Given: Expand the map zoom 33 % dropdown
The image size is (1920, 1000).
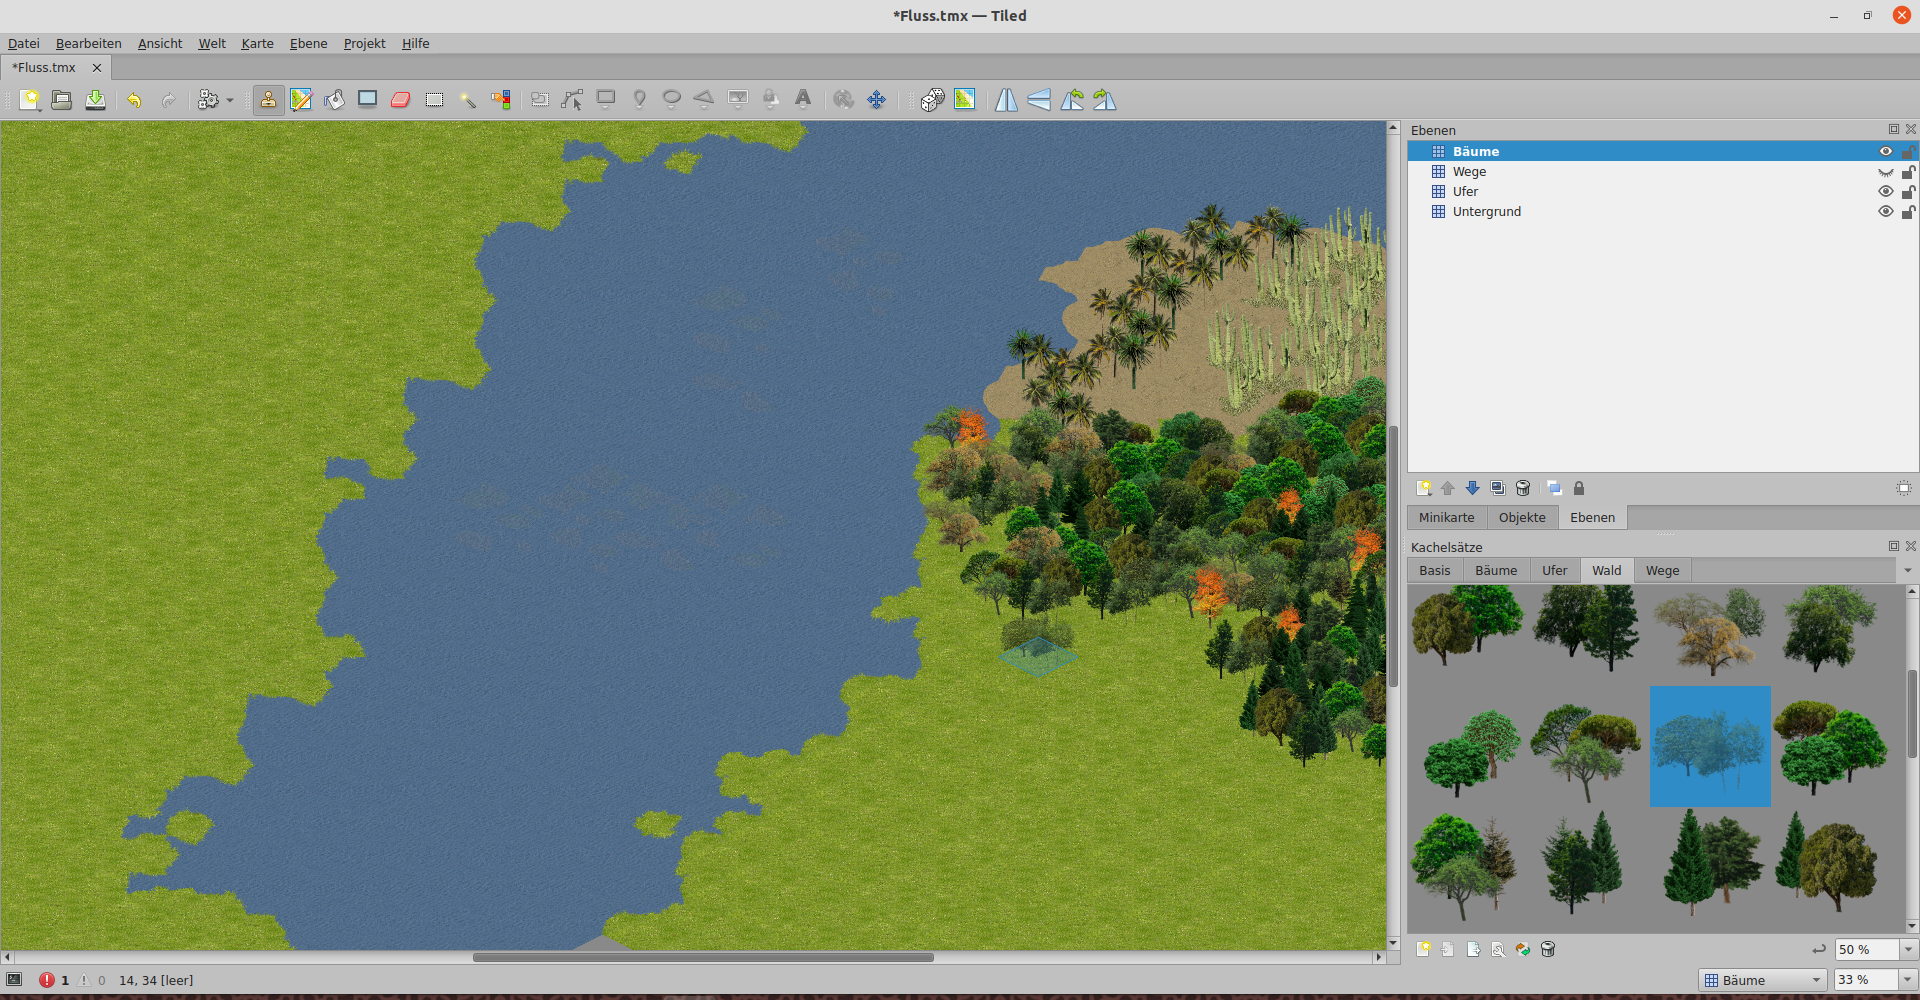Looking at the screenshot, I should click(x=1907, y=980).
